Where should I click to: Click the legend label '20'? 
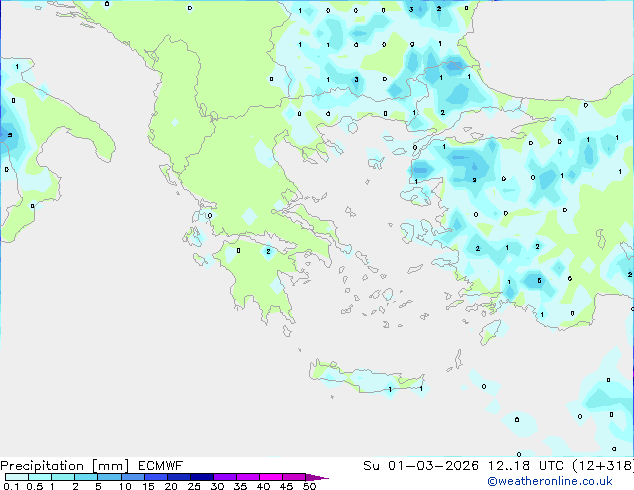click(x=171, y=486)
